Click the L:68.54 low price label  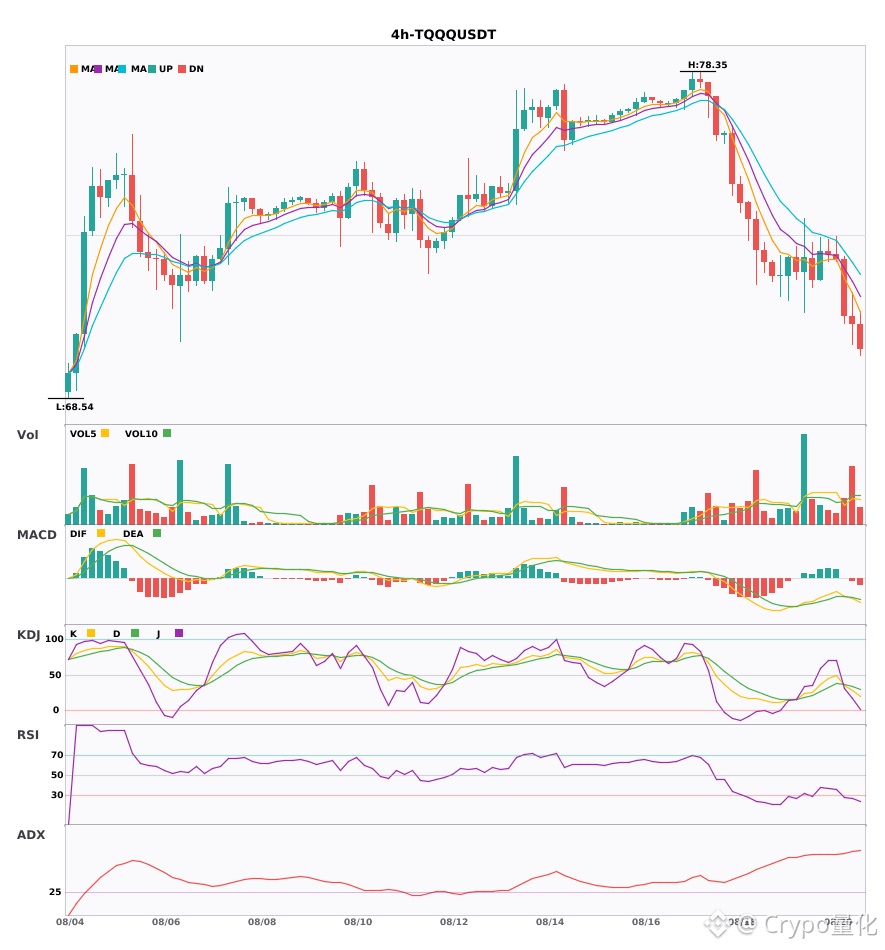coord(75,407)
